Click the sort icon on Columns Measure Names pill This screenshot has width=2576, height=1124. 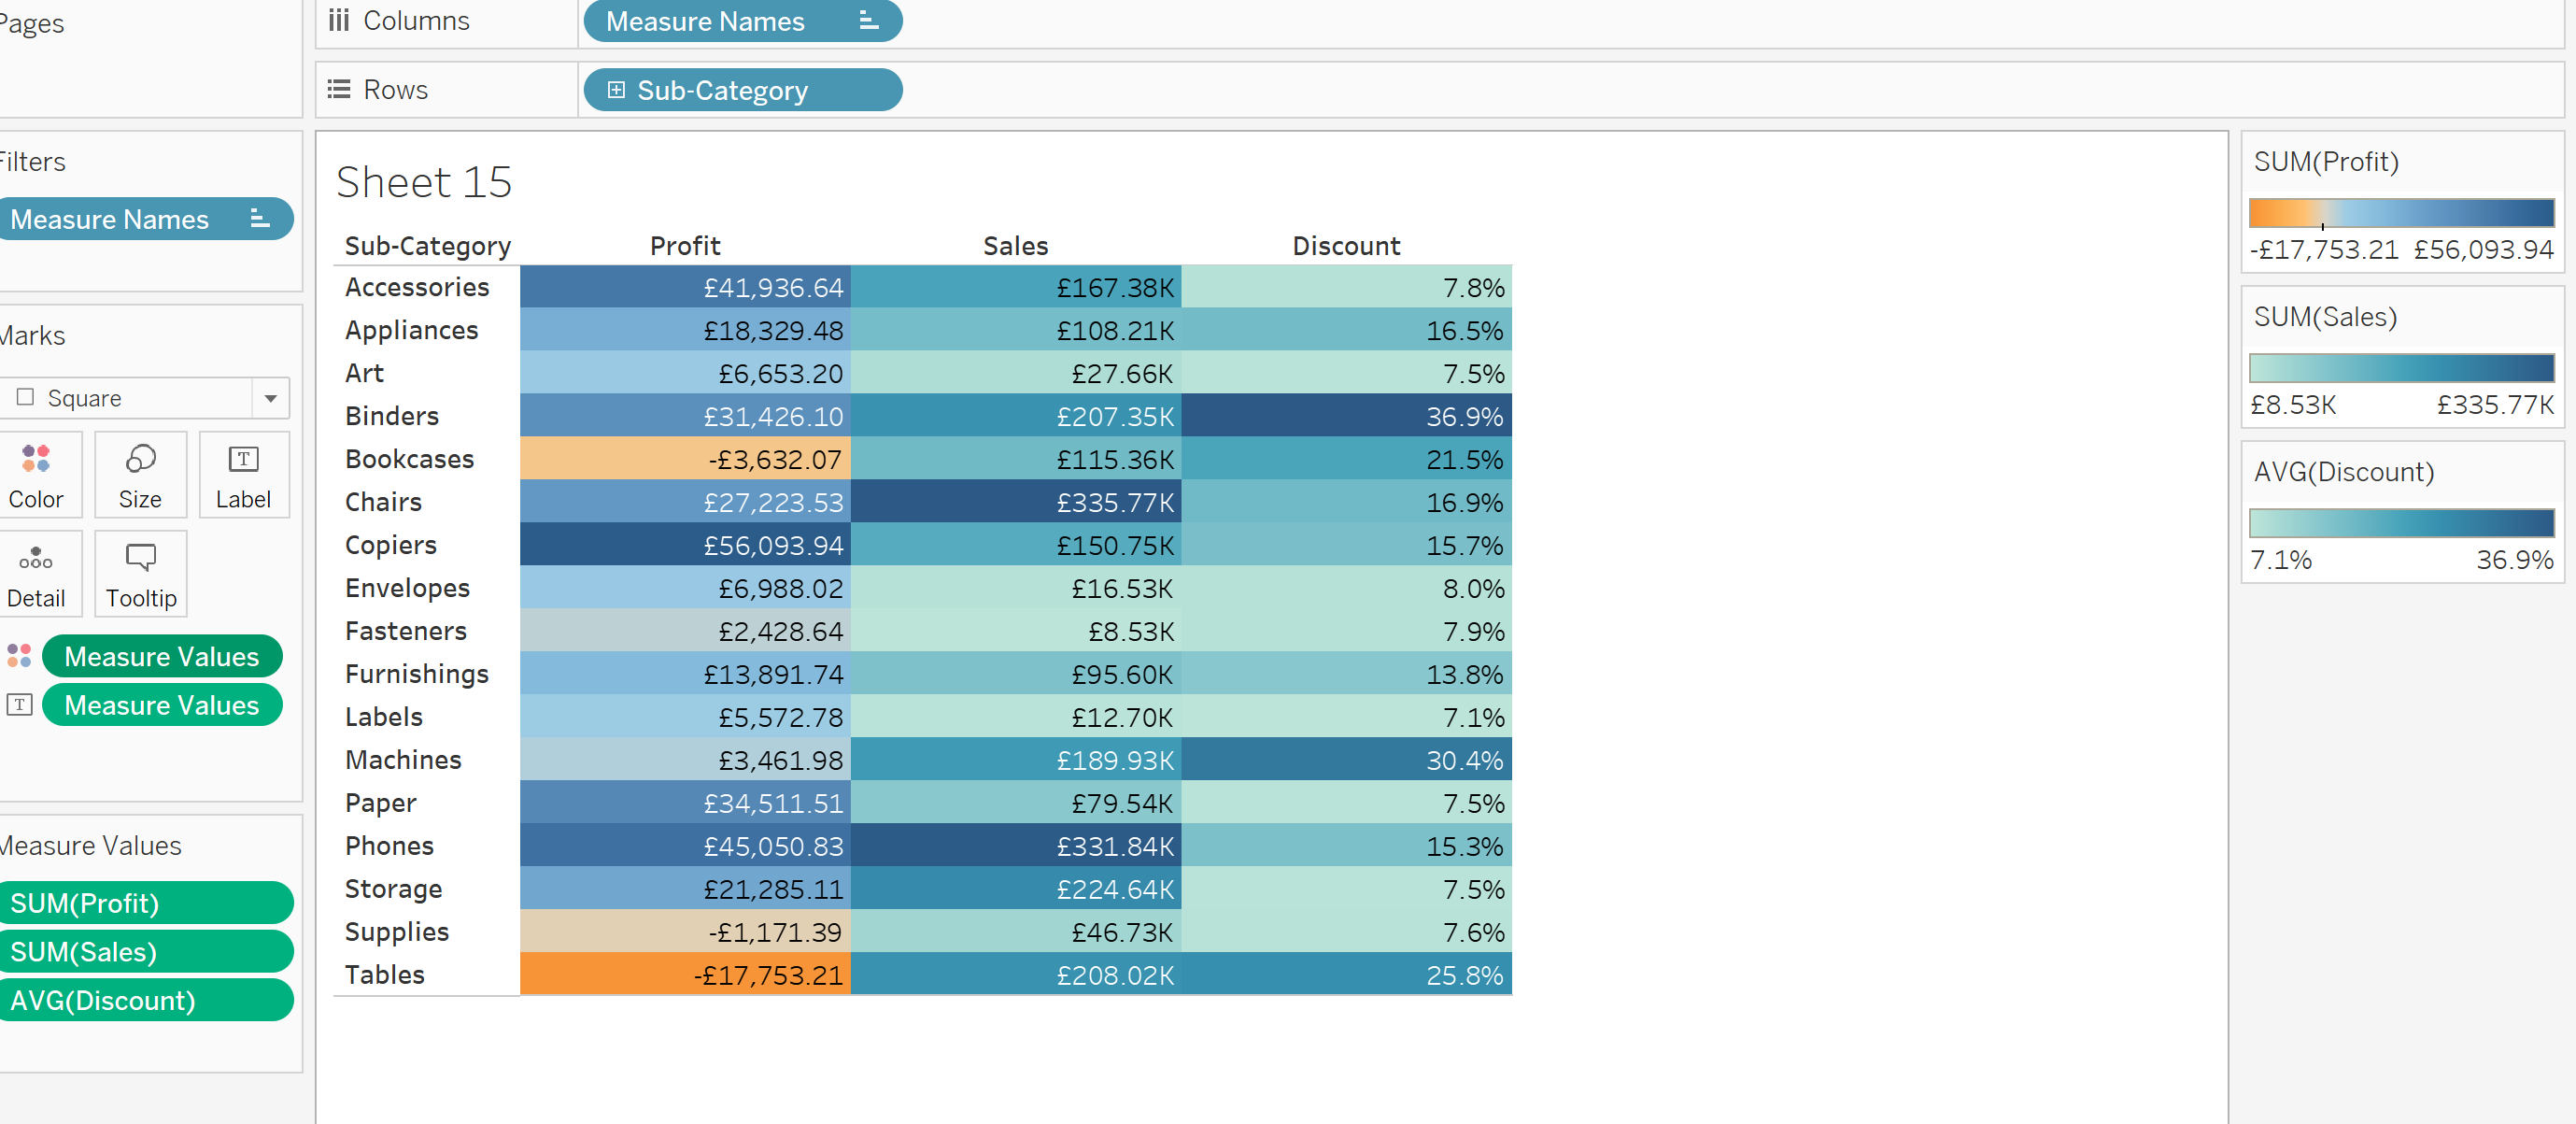[x=868, y=21]
